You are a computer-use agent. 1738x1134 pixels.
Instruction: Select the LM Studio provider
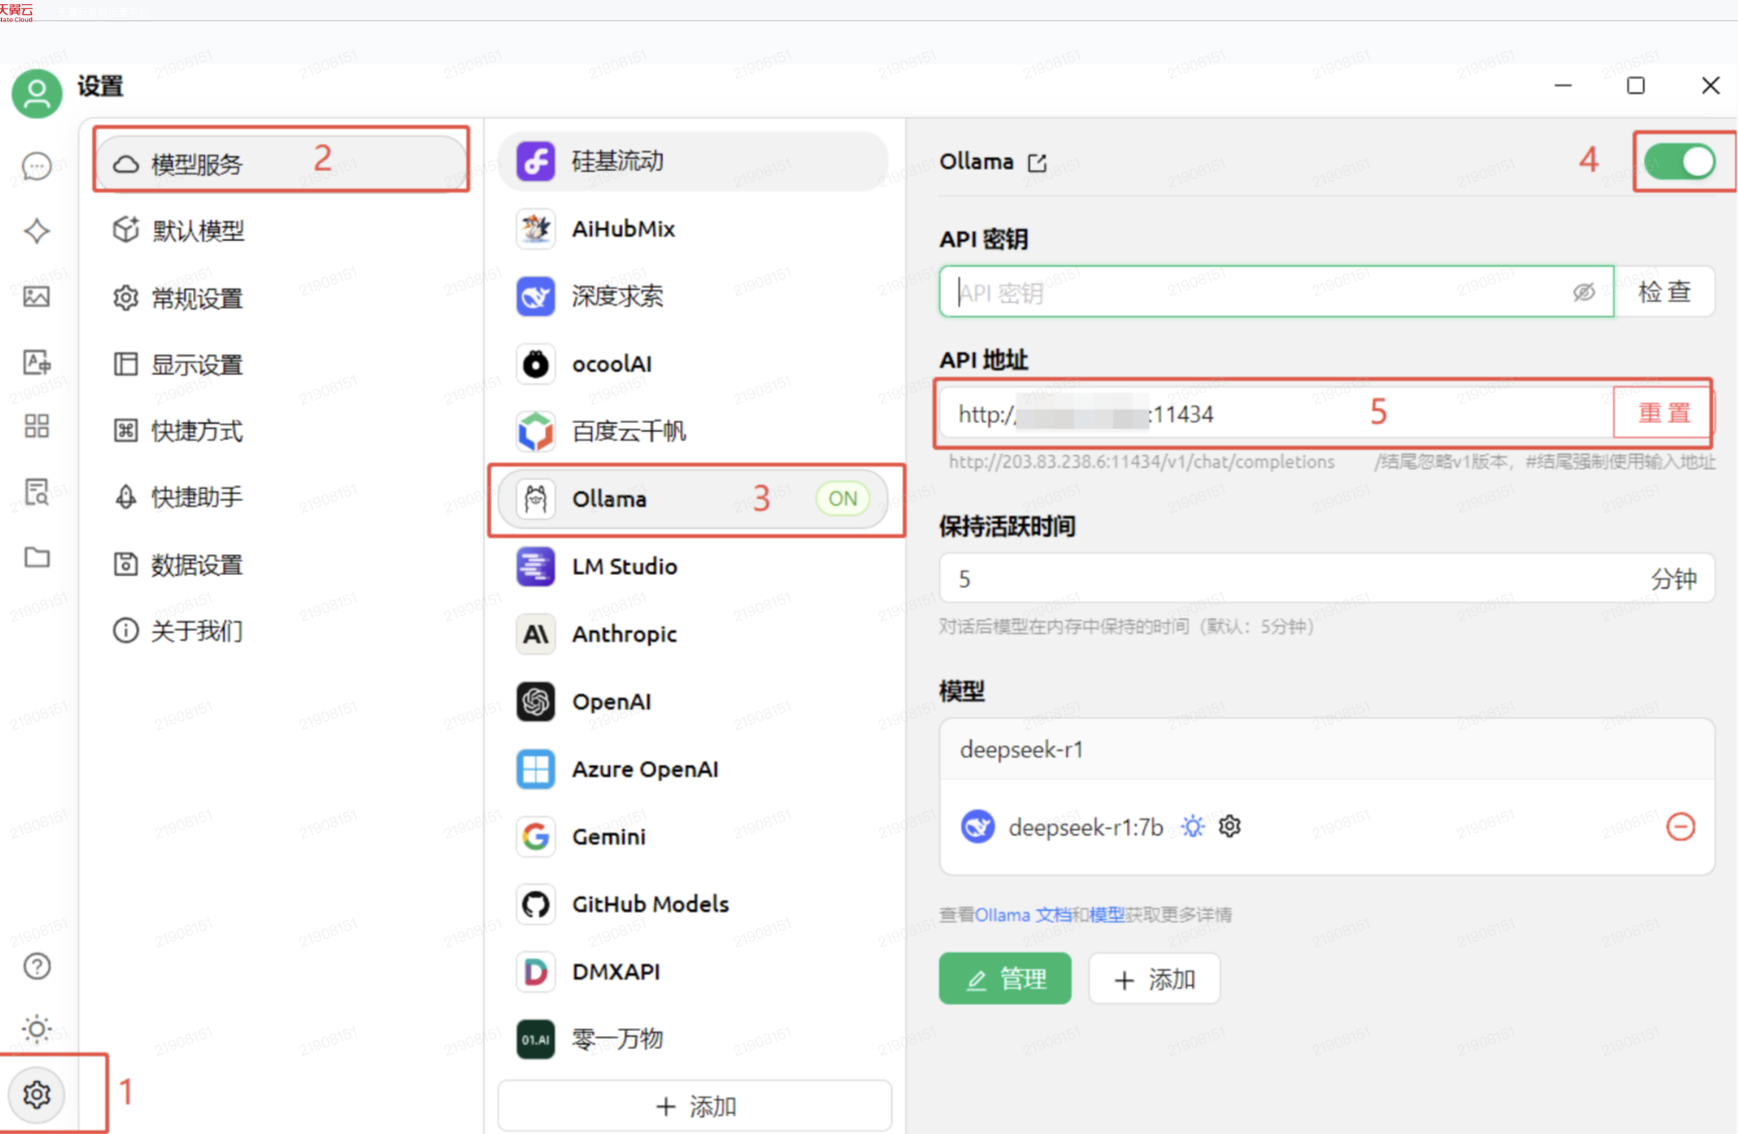pyautogui.click(x=693, y=567)
